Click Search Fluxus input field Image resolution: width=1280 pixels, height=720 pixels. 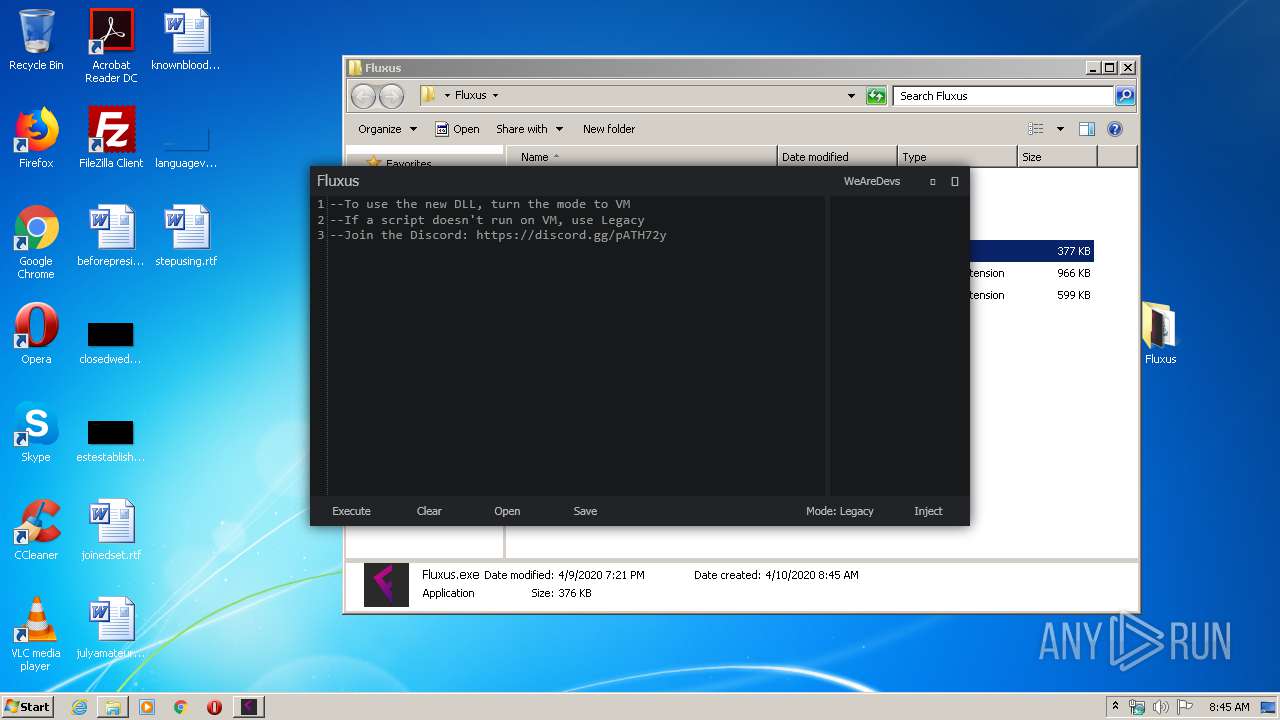tap(1003, 96)
